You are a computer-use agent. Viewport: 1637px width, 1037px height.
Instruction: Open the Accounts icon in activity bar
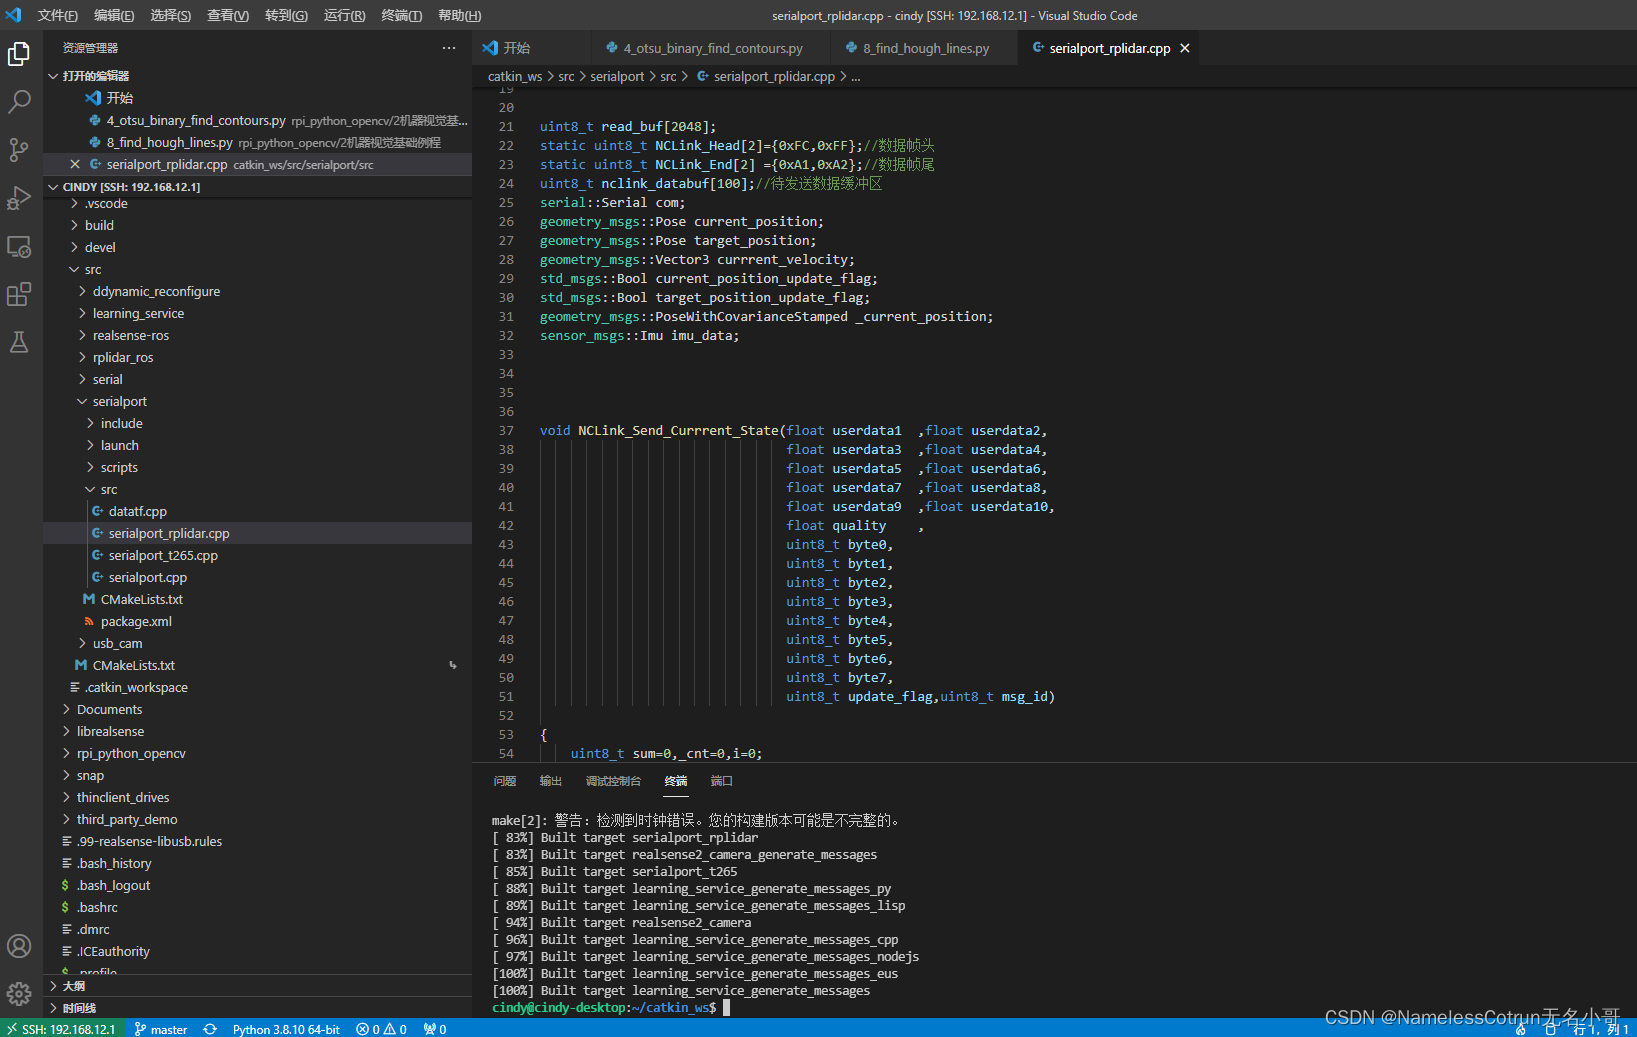coord(19,946)
